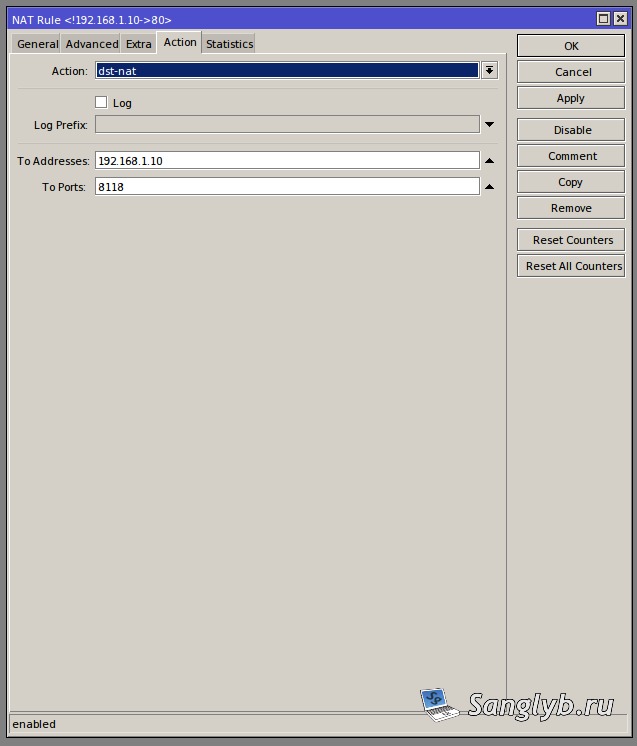This screenshot has width=637, height=746.
Task: Open the Advanced tab
Action: (x=91, y=44)
